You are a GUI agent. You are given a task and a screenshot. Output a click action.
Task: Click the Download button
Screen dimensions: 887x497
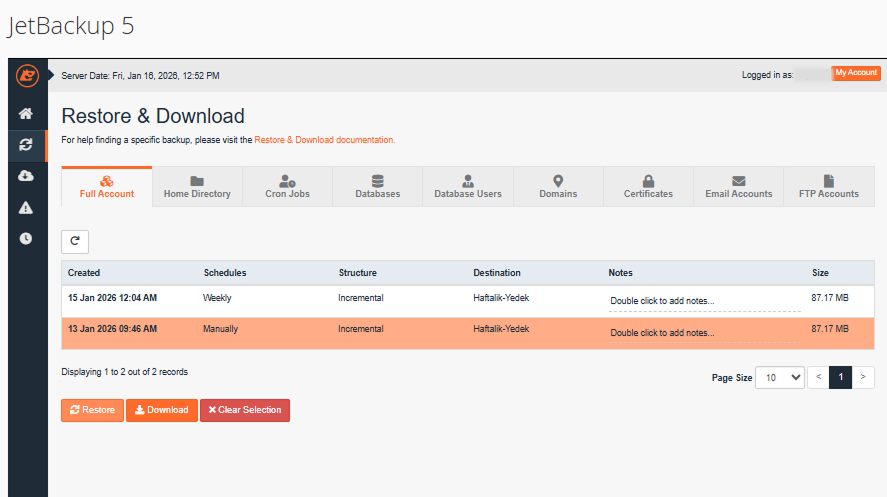click(161, 410)
